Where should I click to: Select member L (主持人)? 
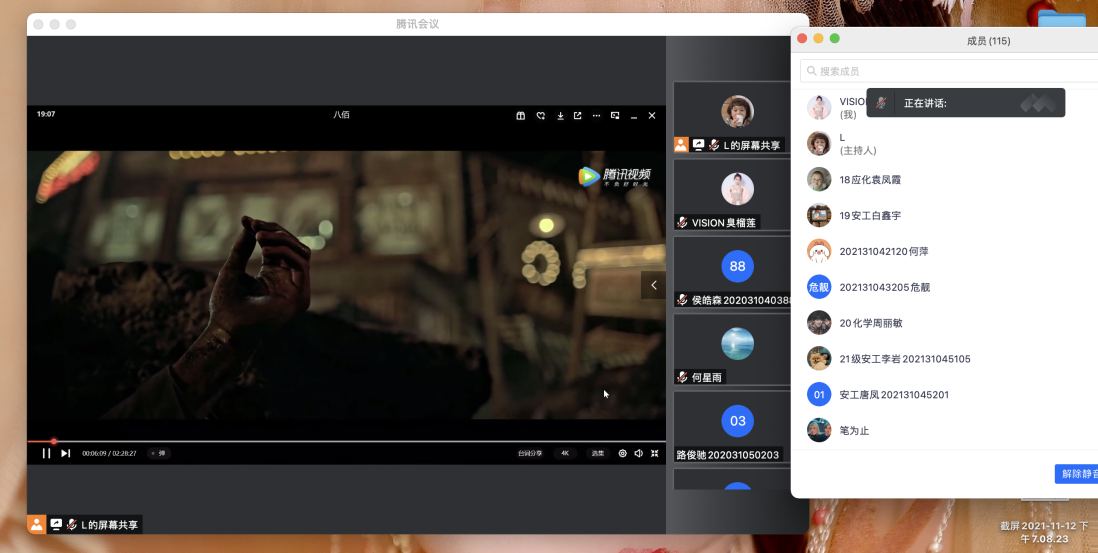945,144
